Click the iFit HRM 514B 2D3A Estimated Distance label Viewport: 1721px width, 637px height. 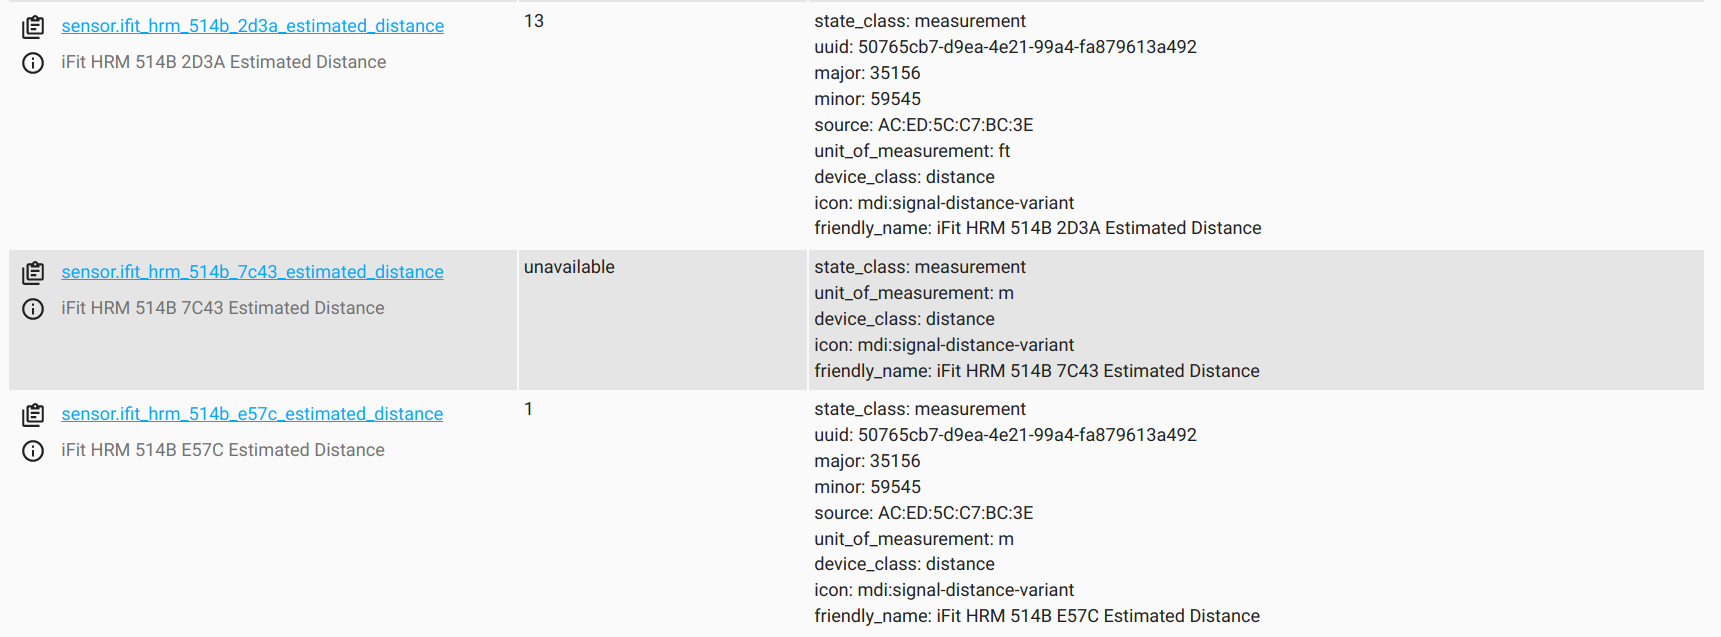click(222, 61)
